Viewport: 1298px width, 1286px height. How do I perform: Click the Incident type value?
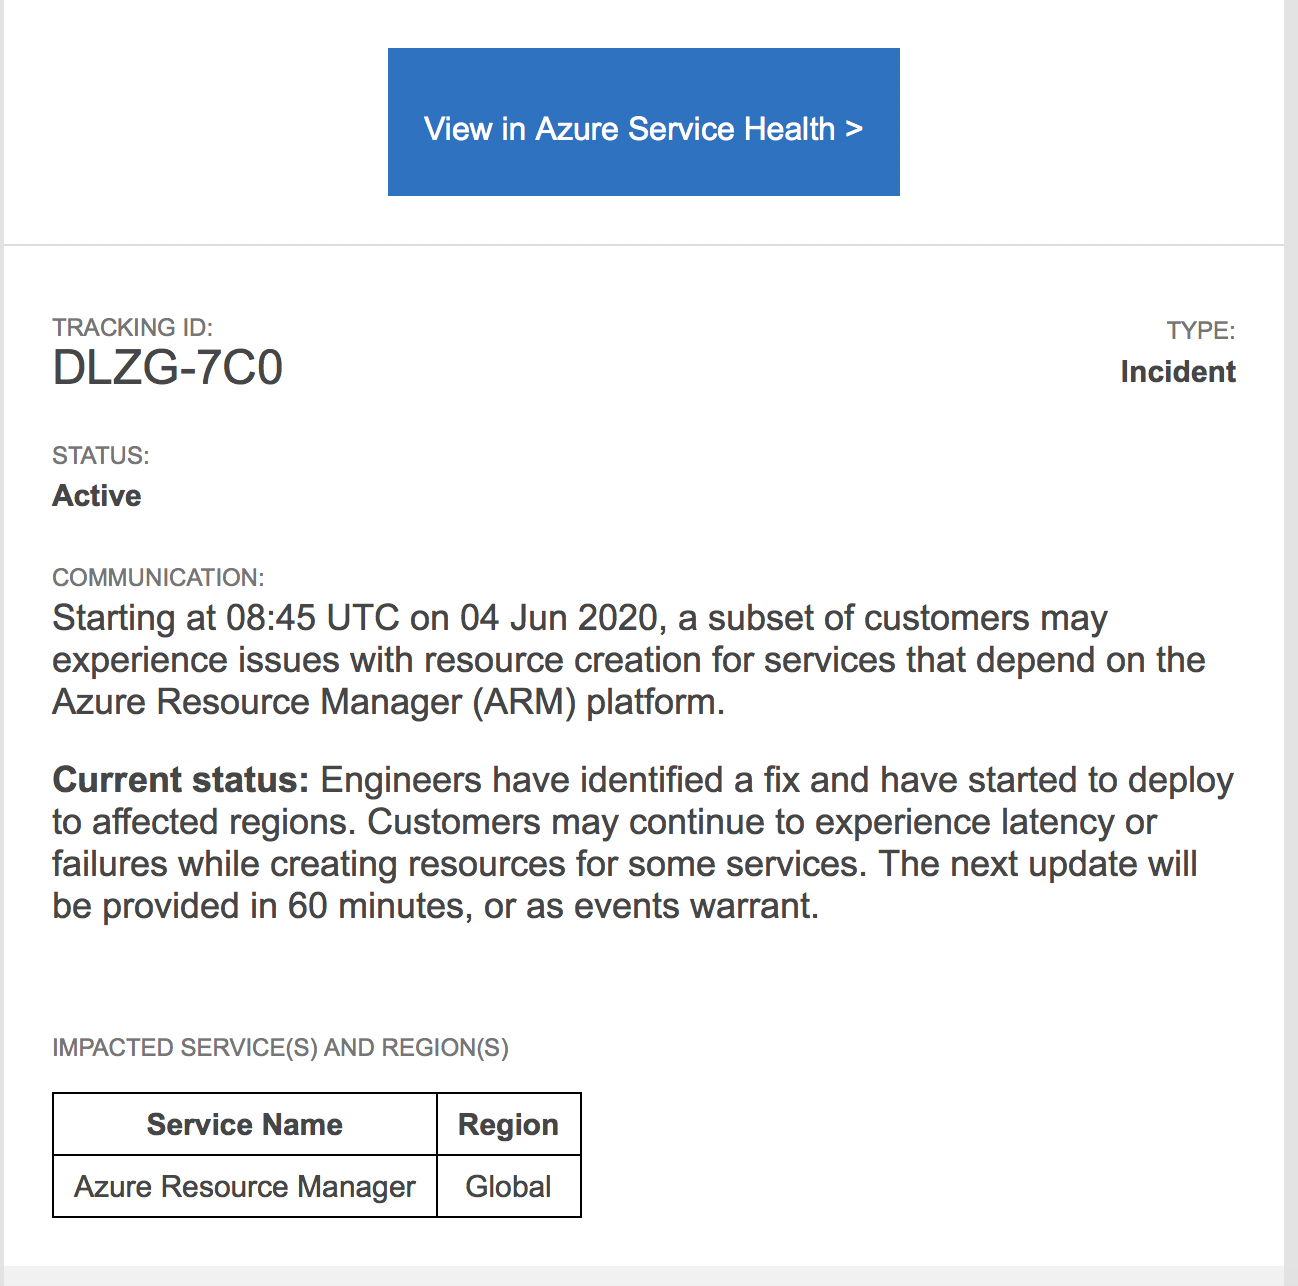tap(1178, 372)
